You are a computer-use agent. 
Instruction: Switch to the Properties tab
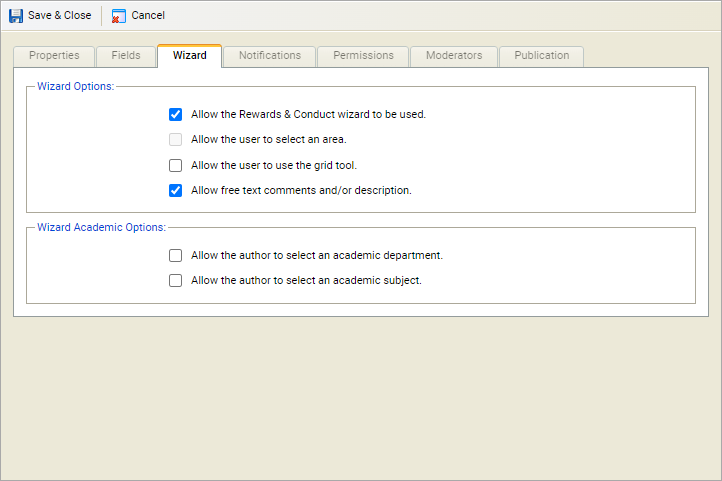point(54,56)
